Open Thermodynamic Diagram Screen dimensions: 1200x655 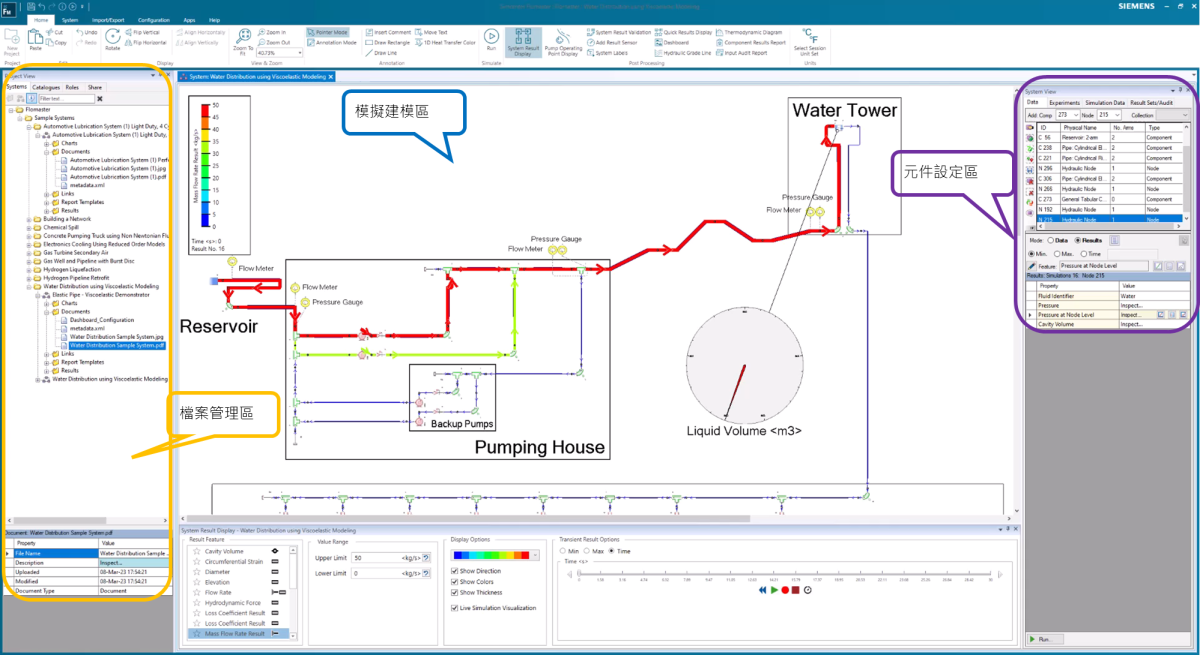tap(749, 33)
